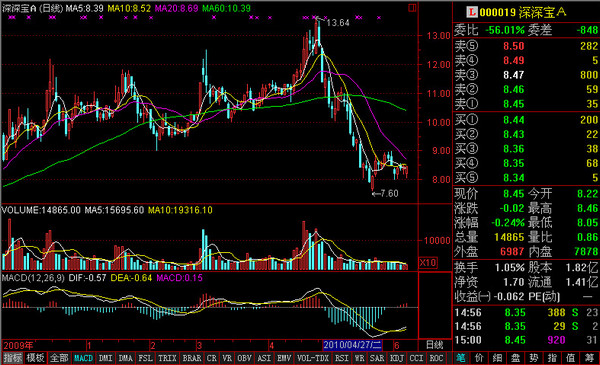Click the X10 volume scale label
Screen dimensions: 600x365
point(428,262)
